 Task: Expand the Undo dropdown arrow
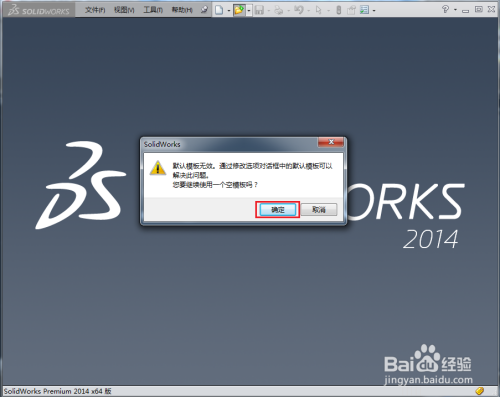tap(309, 10)
